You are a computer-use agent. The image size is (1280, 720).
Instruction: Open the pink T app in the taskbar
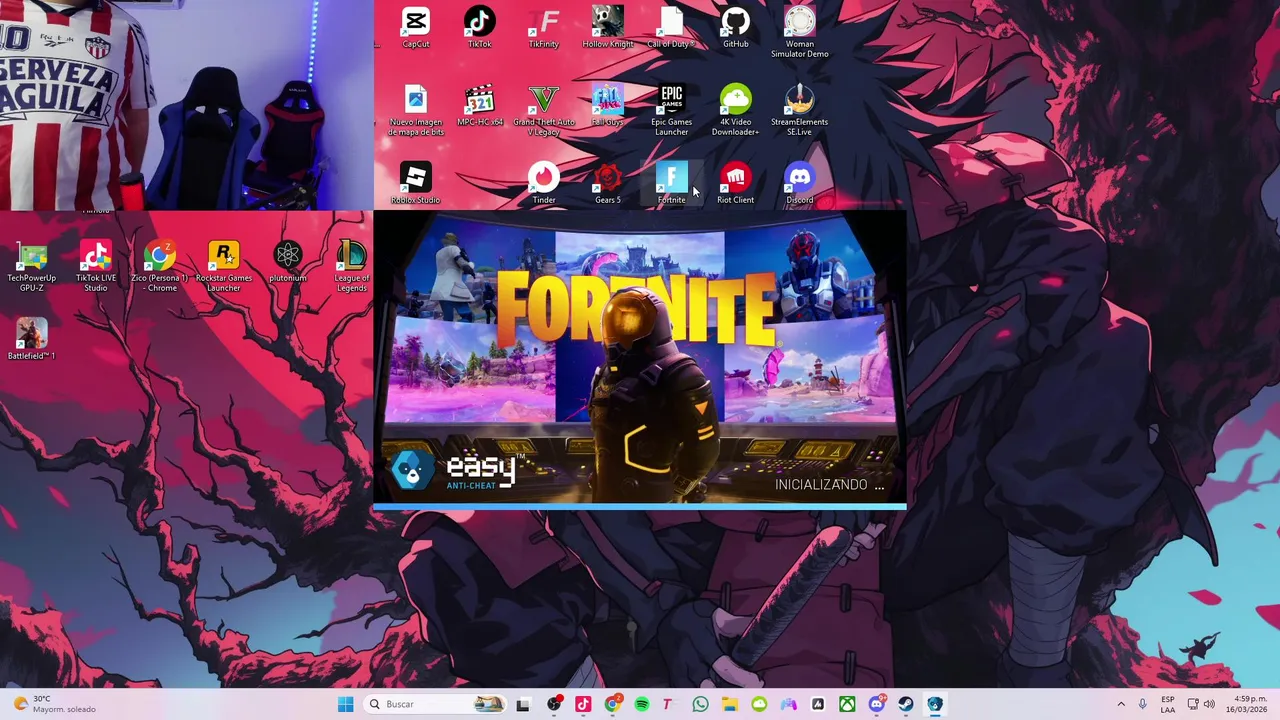pyautogui.click(x=668, y=704)
